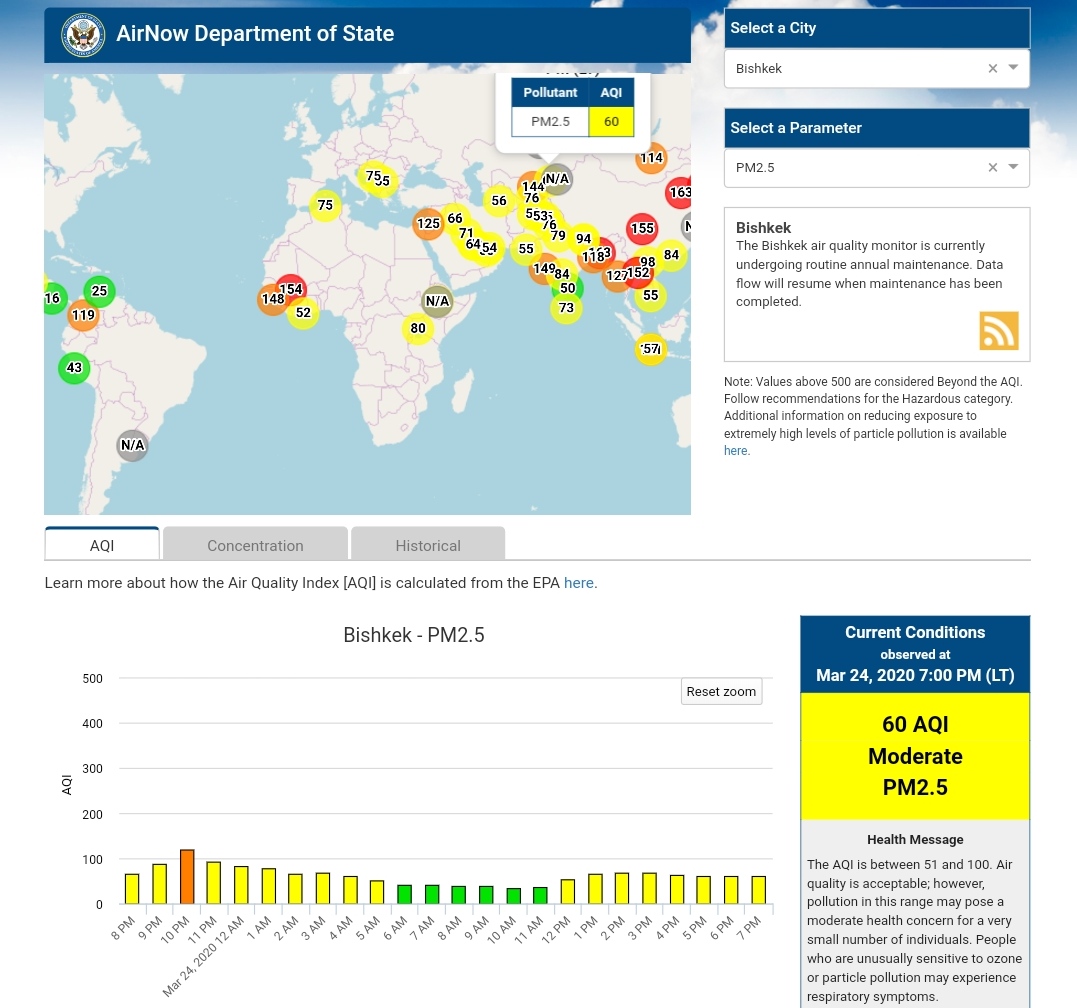Click the red 155 AQI map marker

pyautogui.click(x=642, y=228)
